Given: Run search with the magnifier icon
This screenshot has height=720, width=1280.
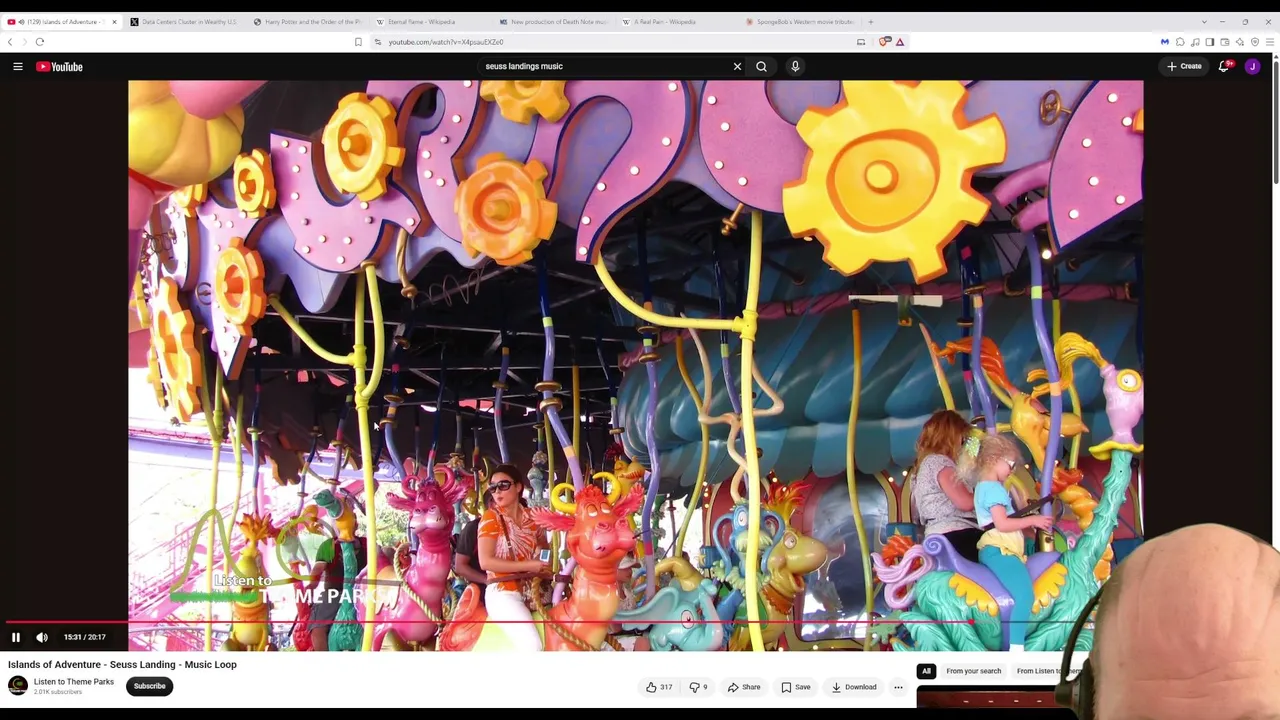Looking at the screenshot, I should 761,66.
